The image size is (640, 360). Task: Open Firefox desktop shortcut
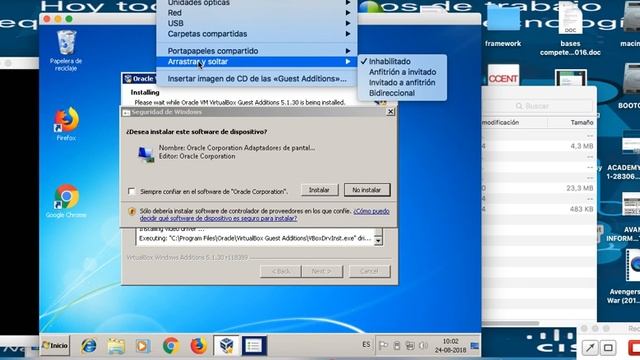pyautogui.click(x=66, y=124)
